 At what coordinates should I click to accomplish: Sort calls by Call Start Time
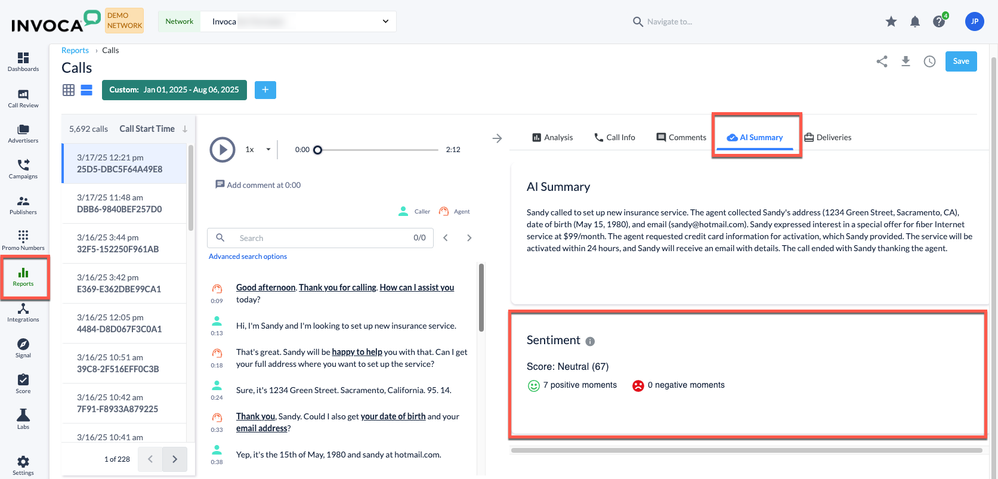click(153, 129)
